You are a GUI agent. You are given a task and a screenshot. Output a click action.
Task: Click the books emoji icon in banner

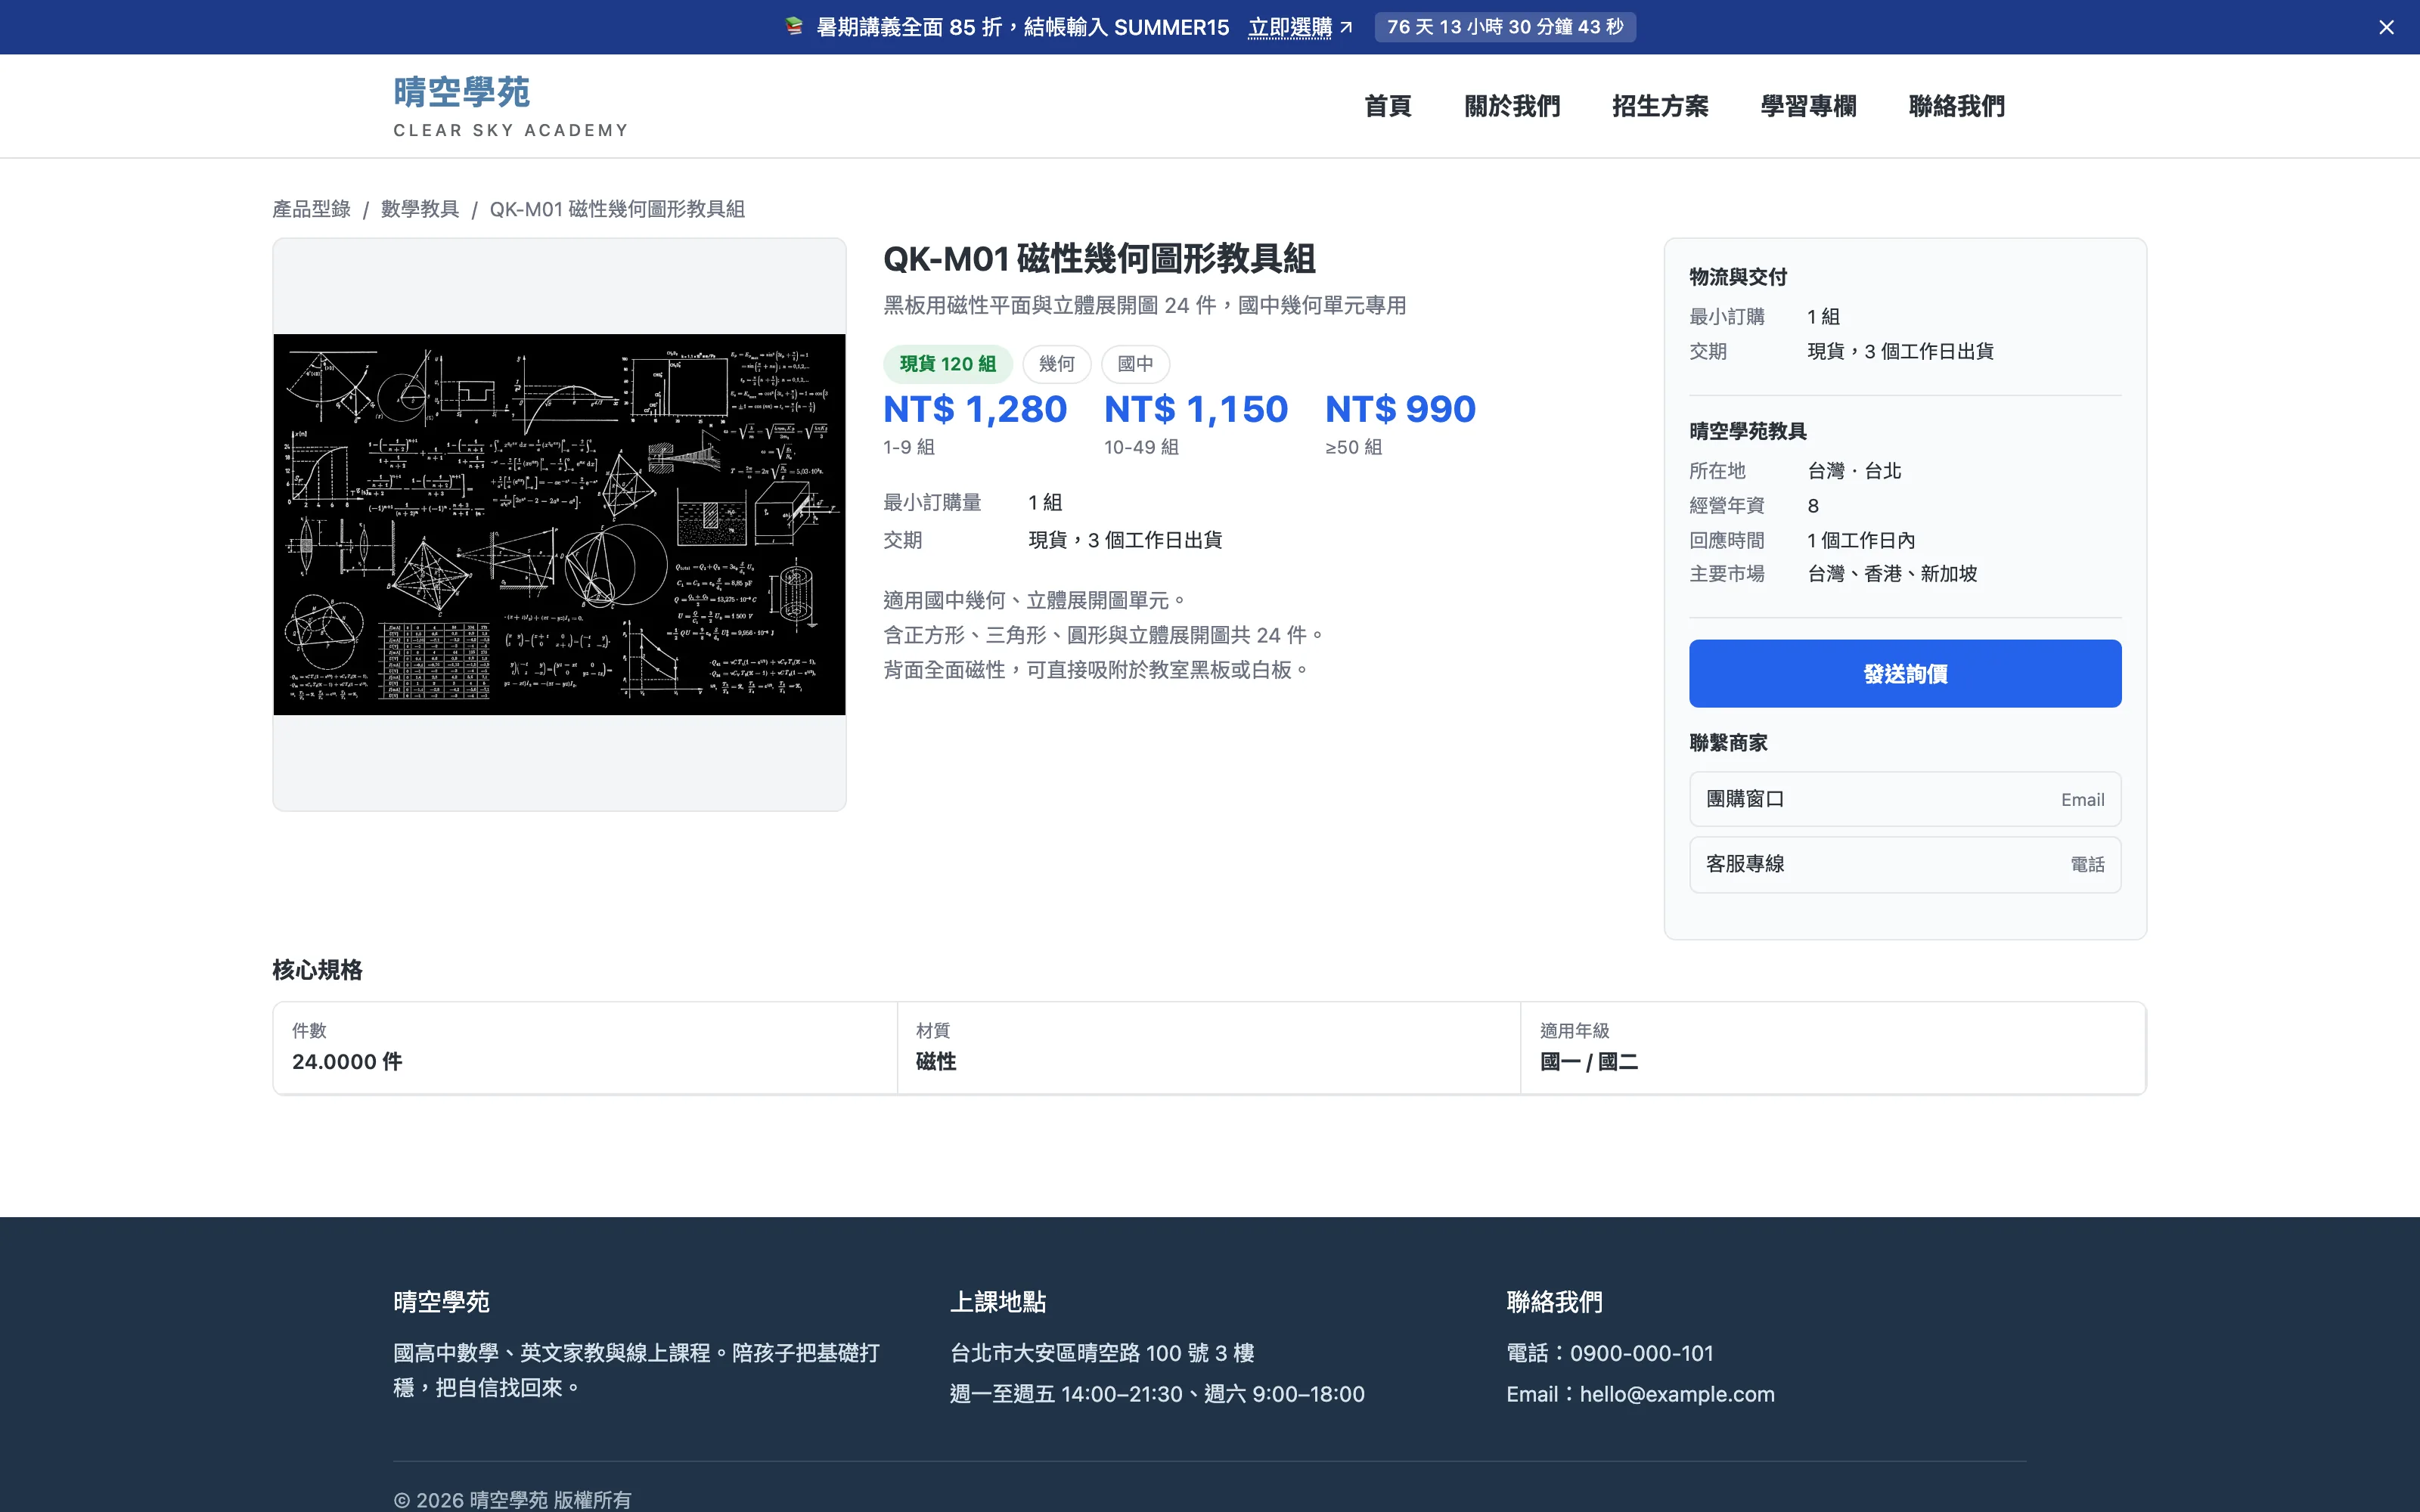coord(794,27)
